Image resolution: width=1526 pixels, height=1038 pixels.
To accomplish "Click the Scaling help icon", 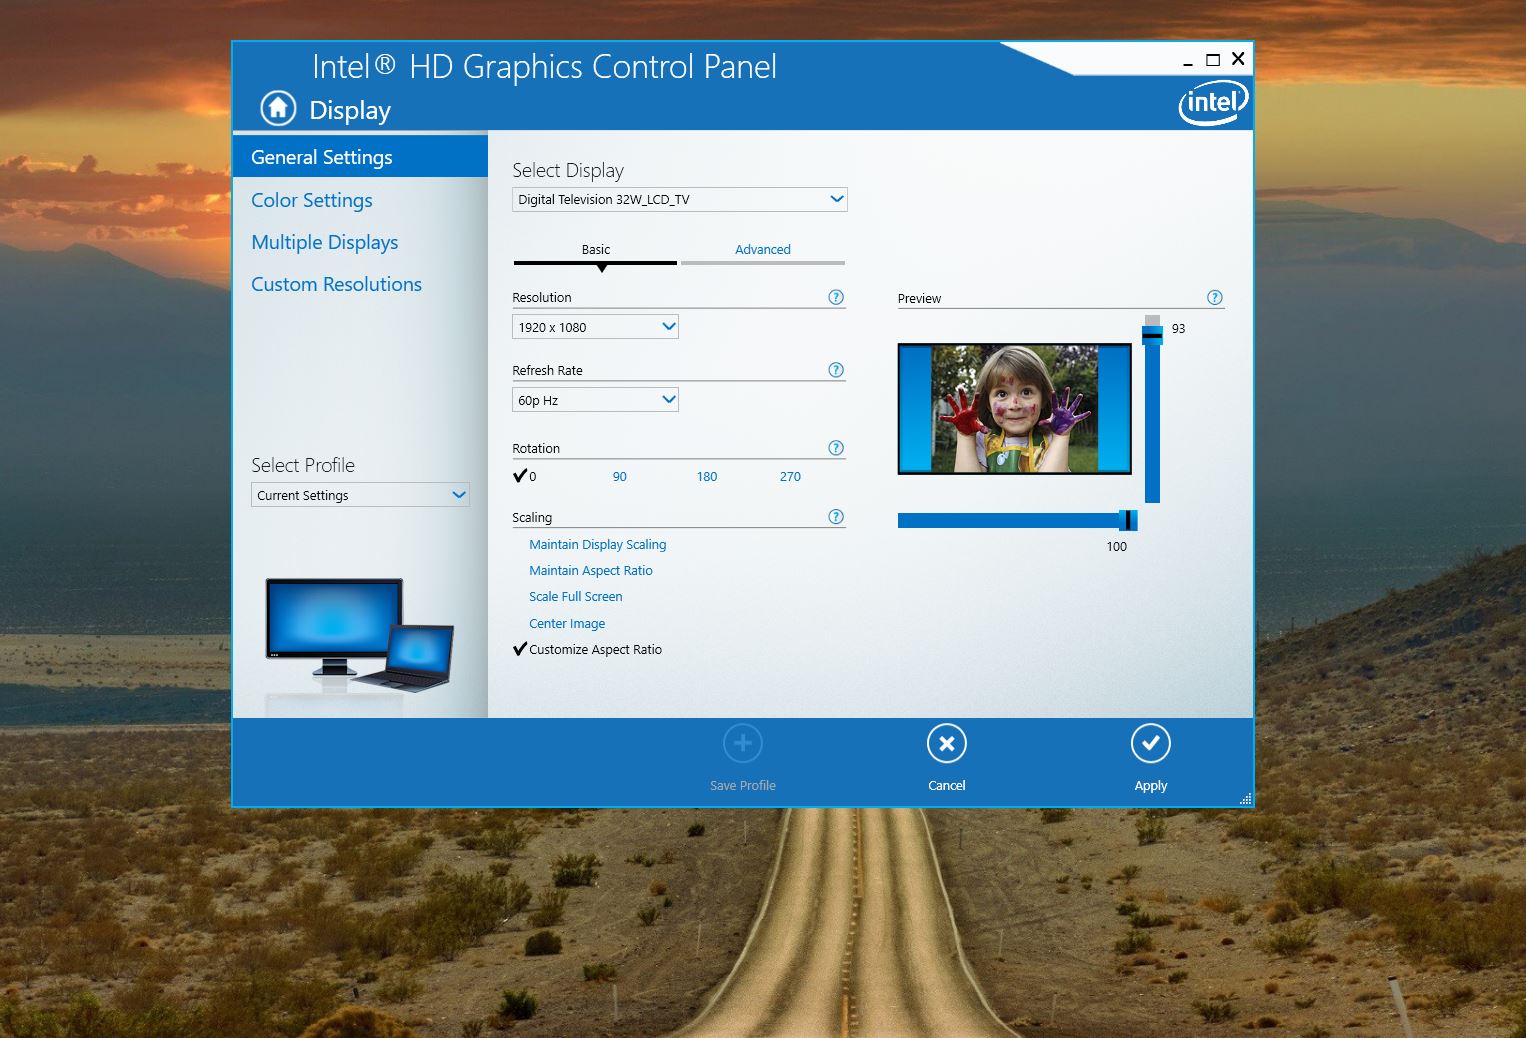I will coord(836,516).
